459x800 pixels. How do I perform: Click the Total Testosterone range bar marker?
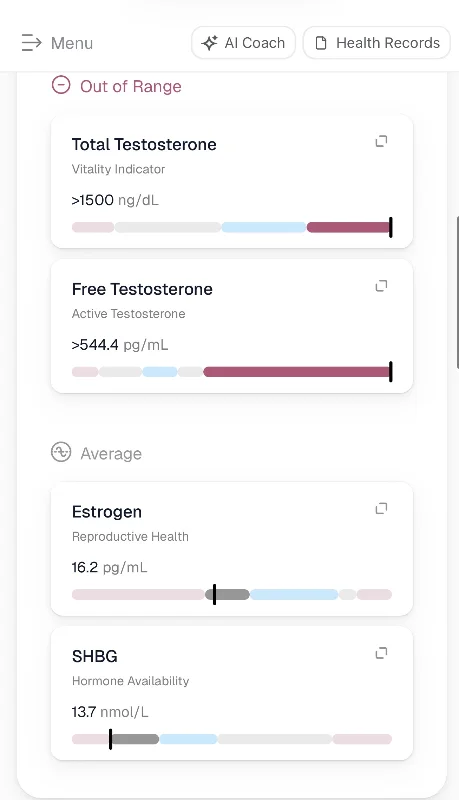[391, 227]
